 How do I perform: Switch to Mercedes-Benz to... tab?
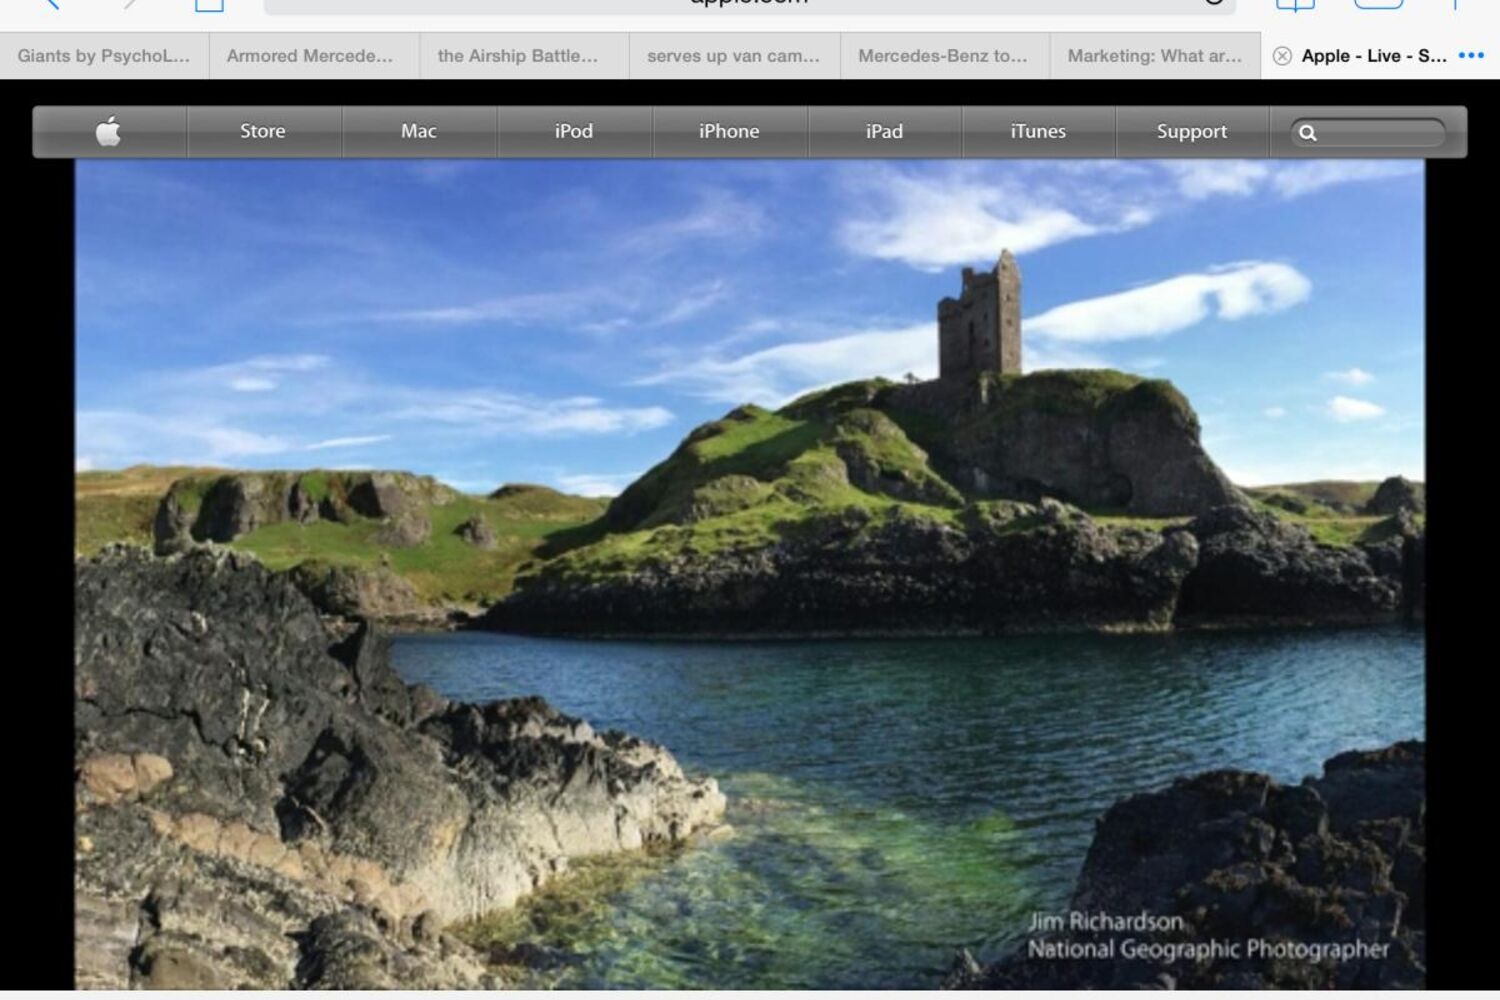click(945, 56)
